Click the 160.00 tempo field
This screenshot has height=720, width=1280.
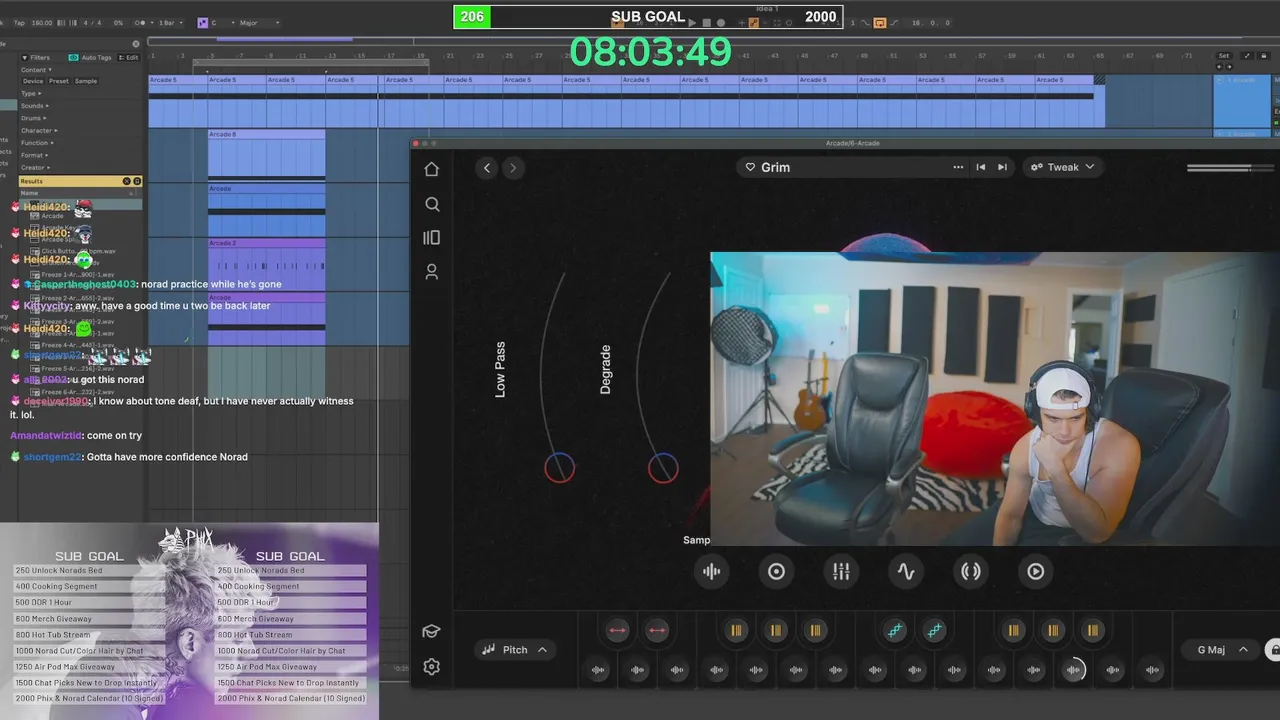tap(42, 22)
